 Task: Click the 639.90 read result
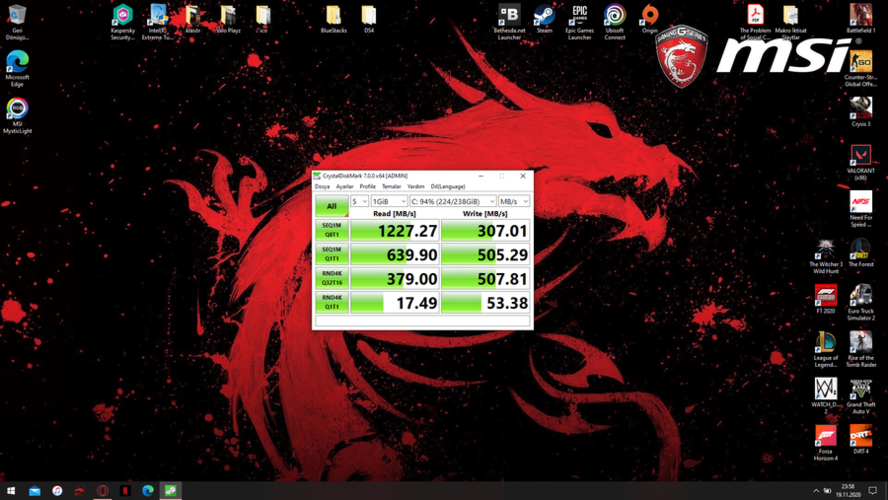(x=395, y=254)
